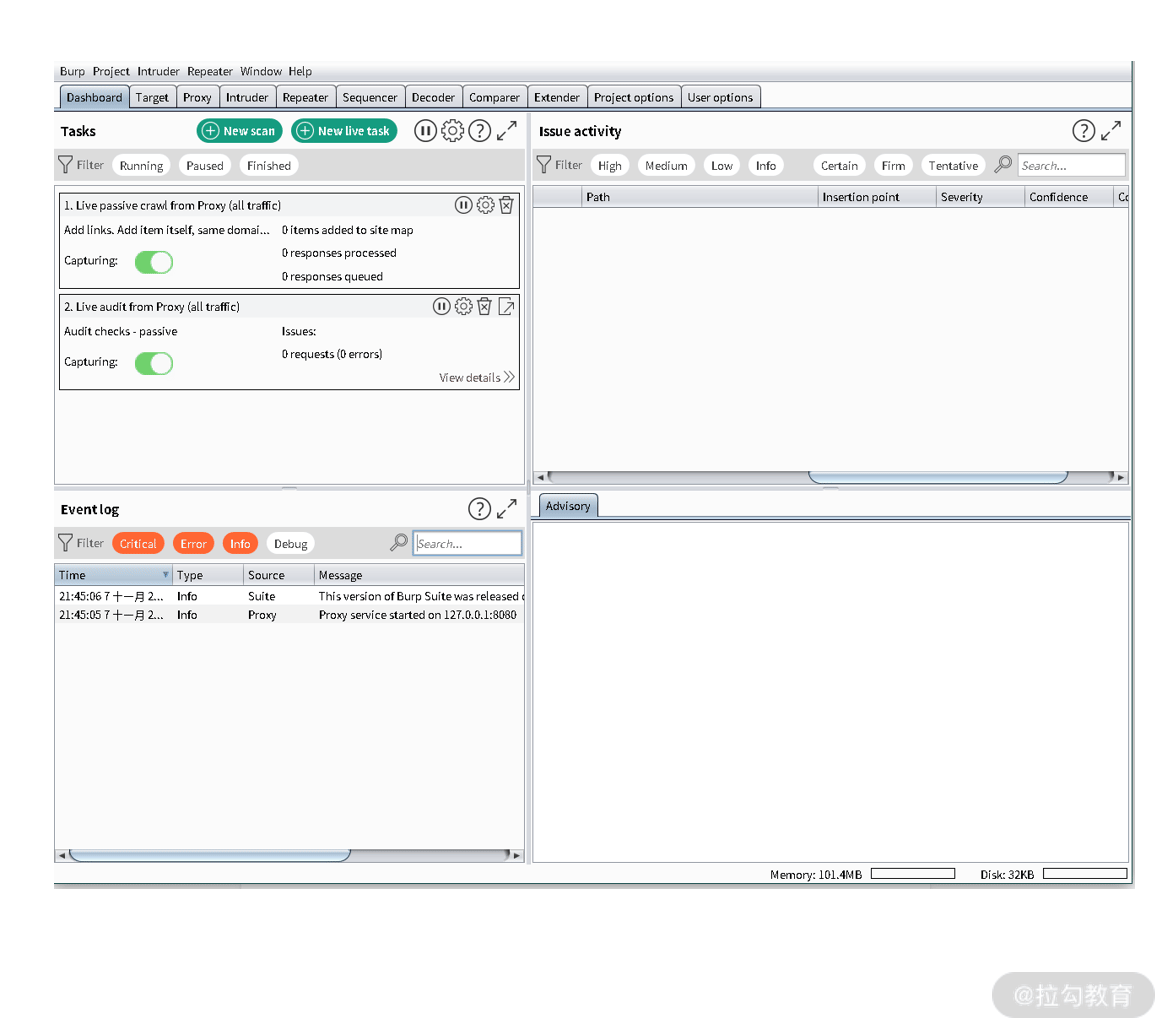The image size is (1172, 1033).
Task: Open task settings gear in Tasks header
Action: click(452, 131)
